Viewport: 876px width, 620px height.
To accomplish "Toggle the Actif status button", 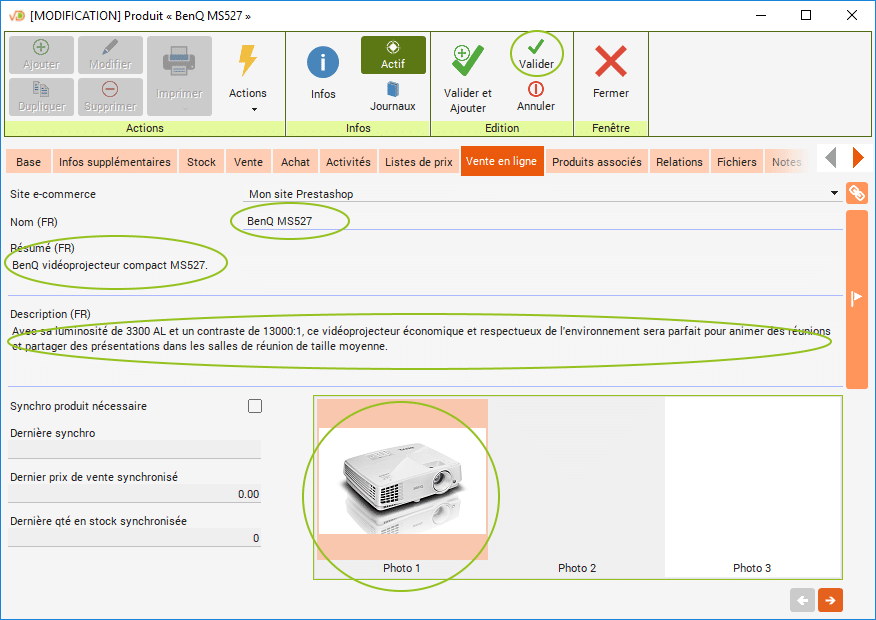I will (x=393, y=54).
